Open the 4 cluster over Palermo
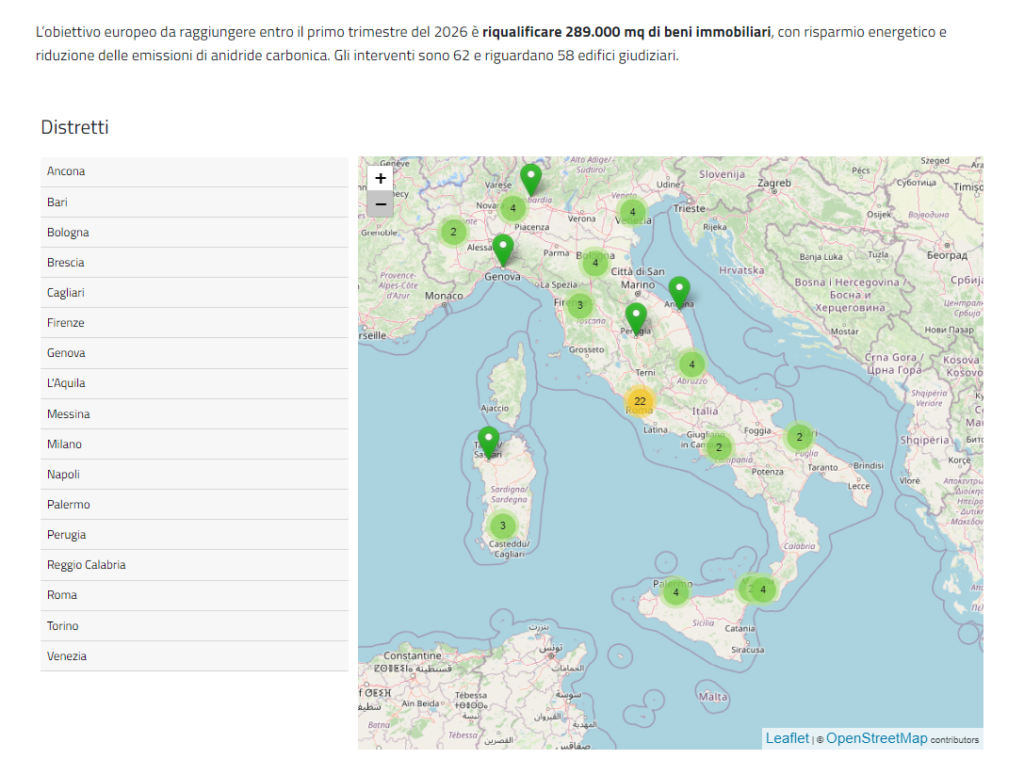1024x759 pixels. pyautogui.click(x=676, y=592)
